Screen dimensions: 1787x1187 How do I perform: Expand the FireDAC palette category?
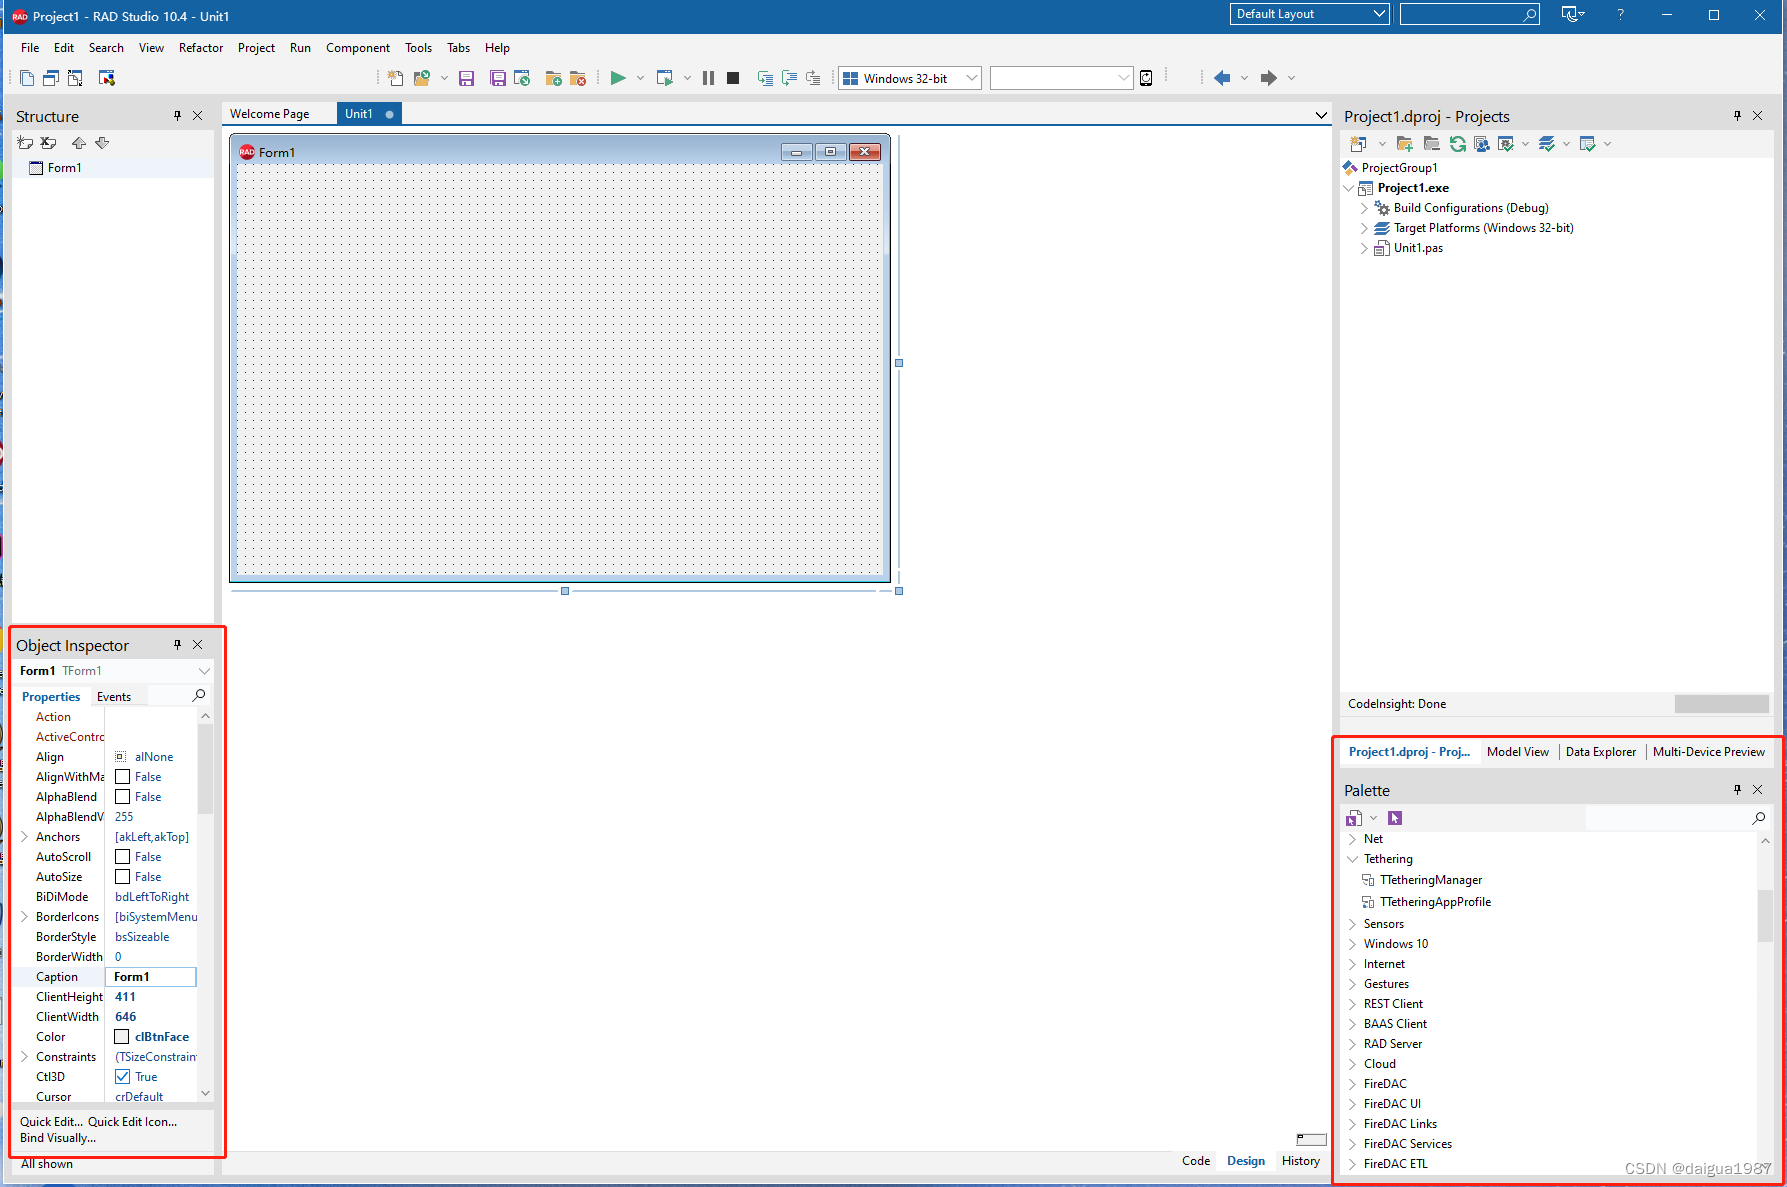coord(1352,1084)
